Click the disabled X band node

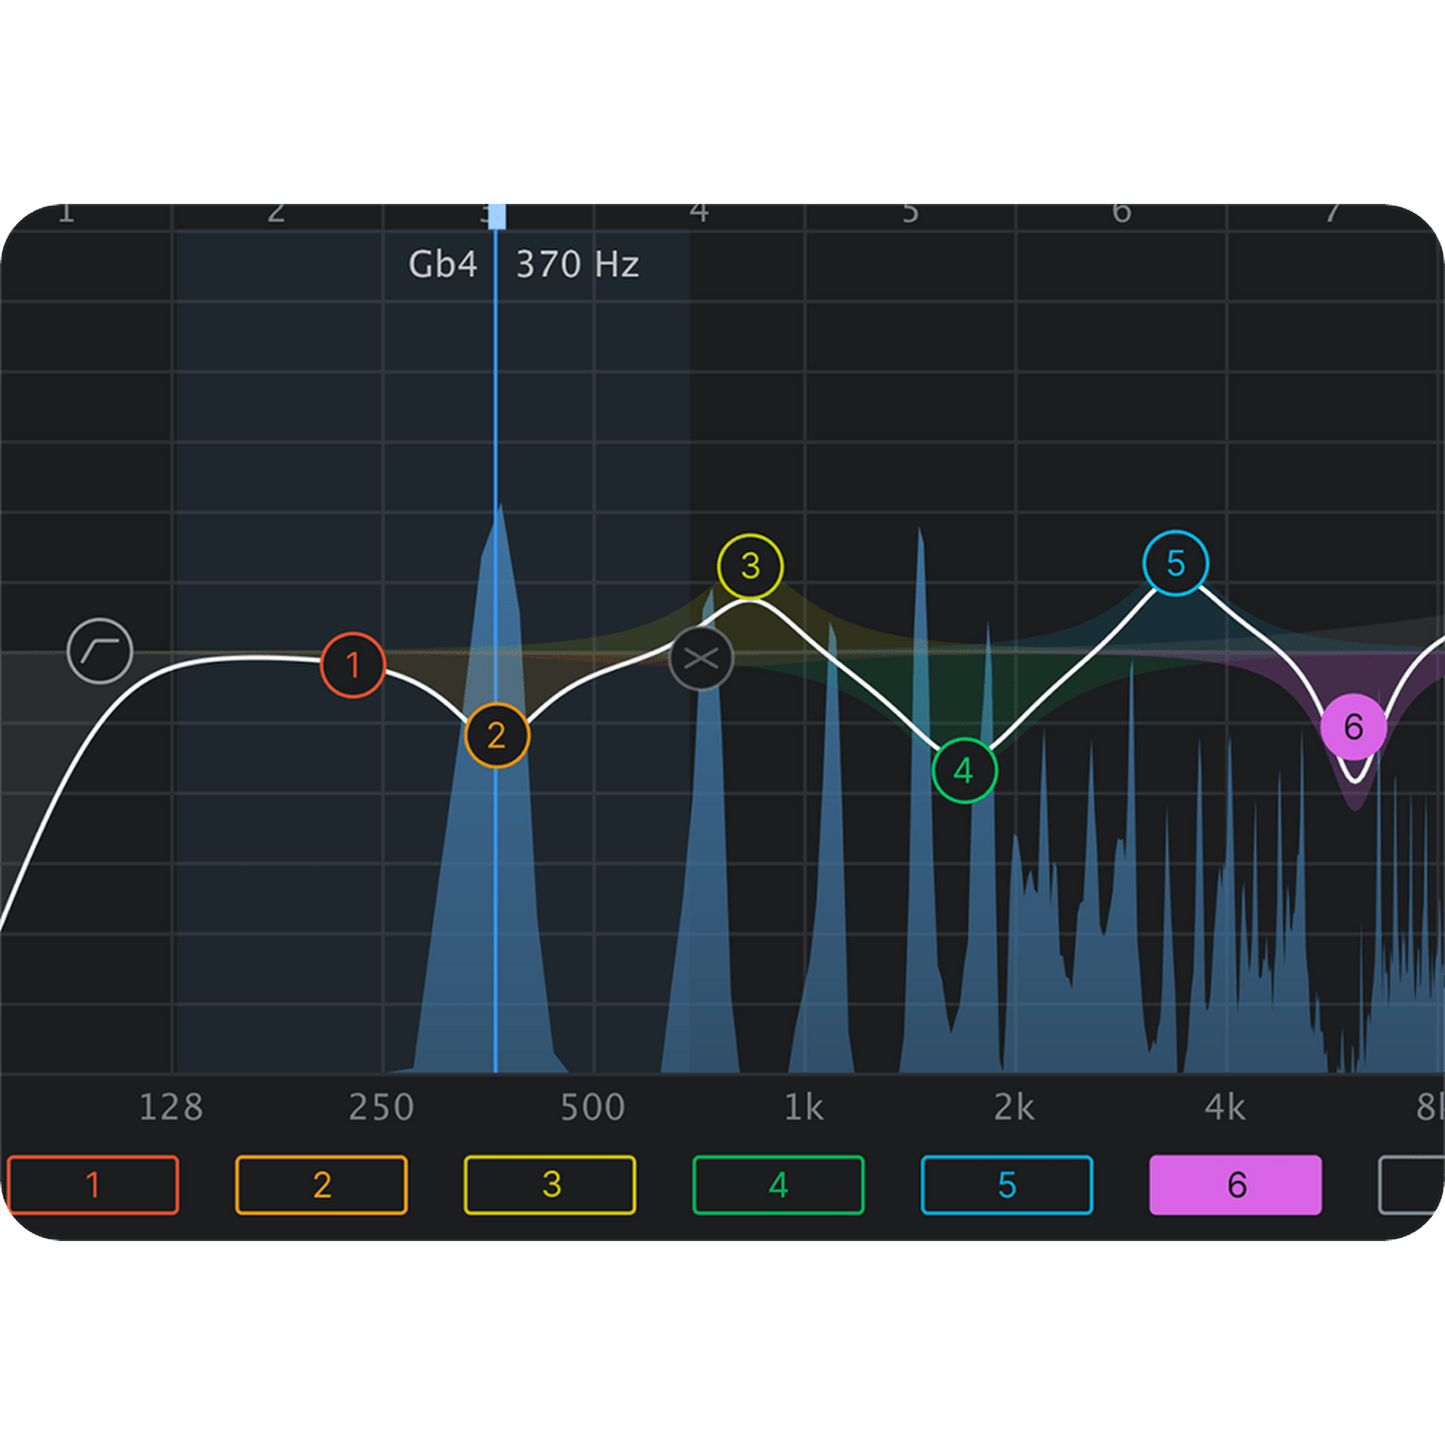pyautogui.click(x=701, y=658)
